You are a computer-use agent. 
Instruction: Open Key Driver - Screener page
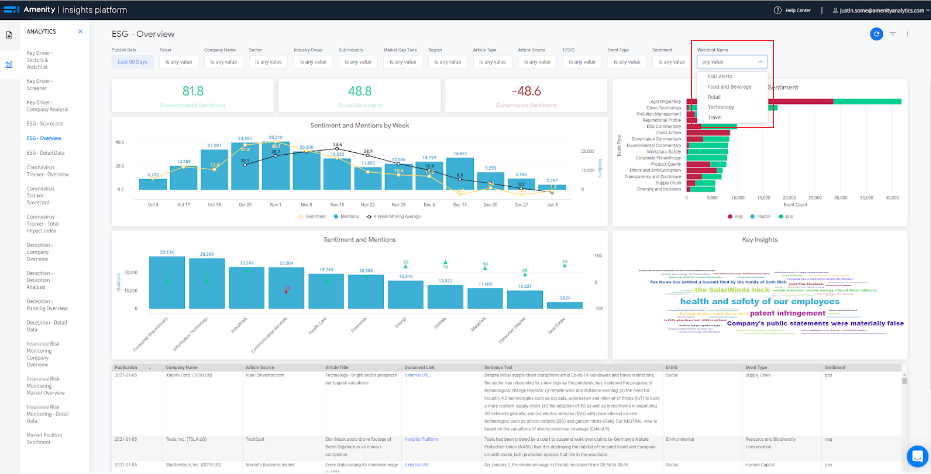40,84
